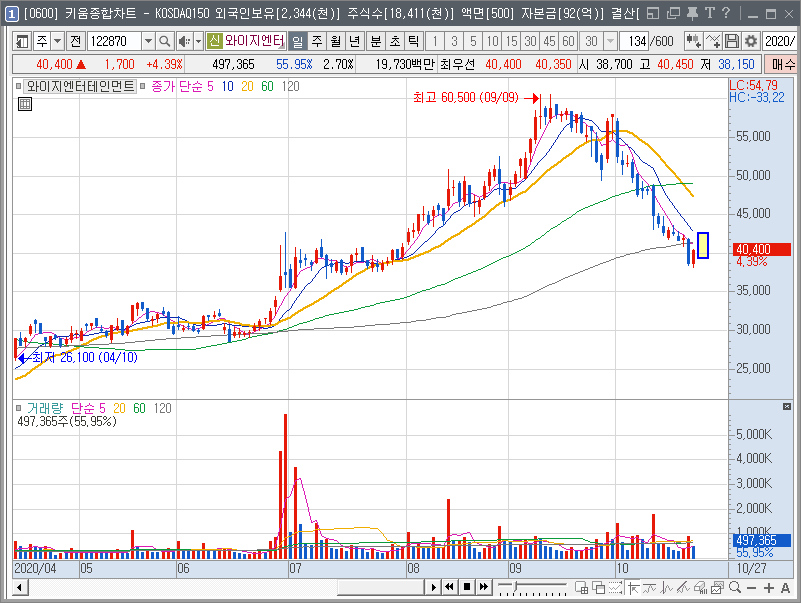Select interval 1 in the number row
Image resolution: width=801 pixels, height=603 pixels.
(x=435, y=41)
